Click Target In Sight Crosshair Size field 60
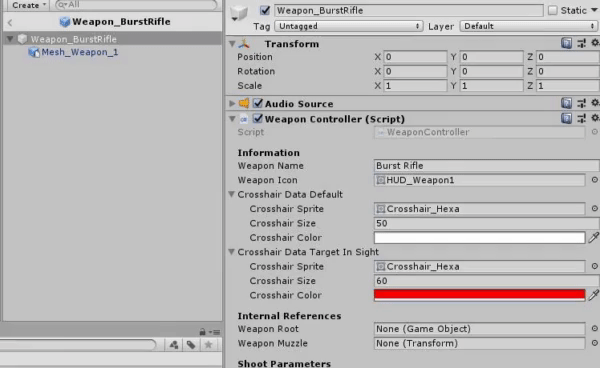The image size is (600, 368). (487, 280)
